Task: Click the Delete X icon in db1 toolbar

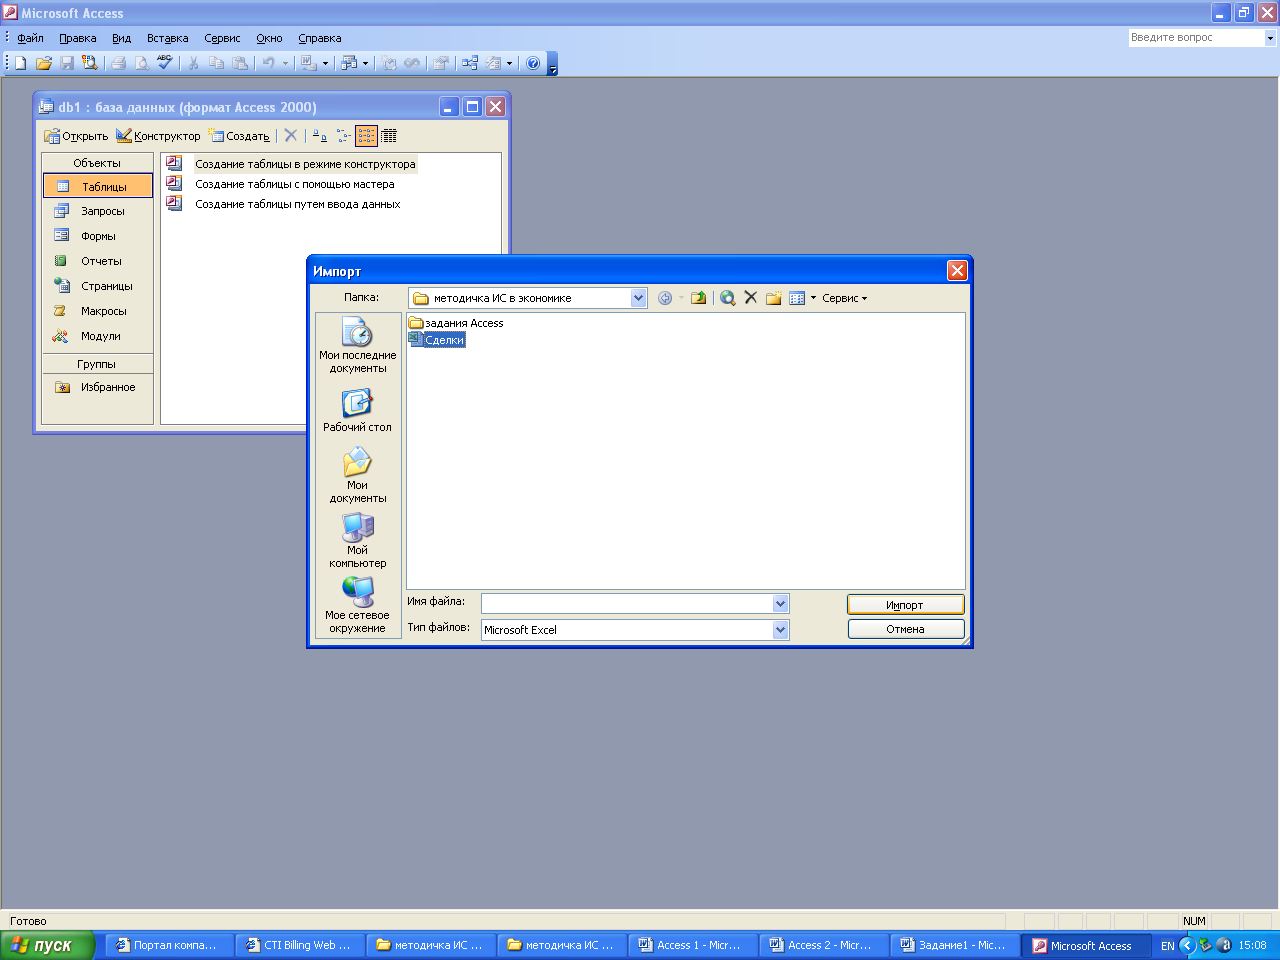Action: [x=291, y=136]
